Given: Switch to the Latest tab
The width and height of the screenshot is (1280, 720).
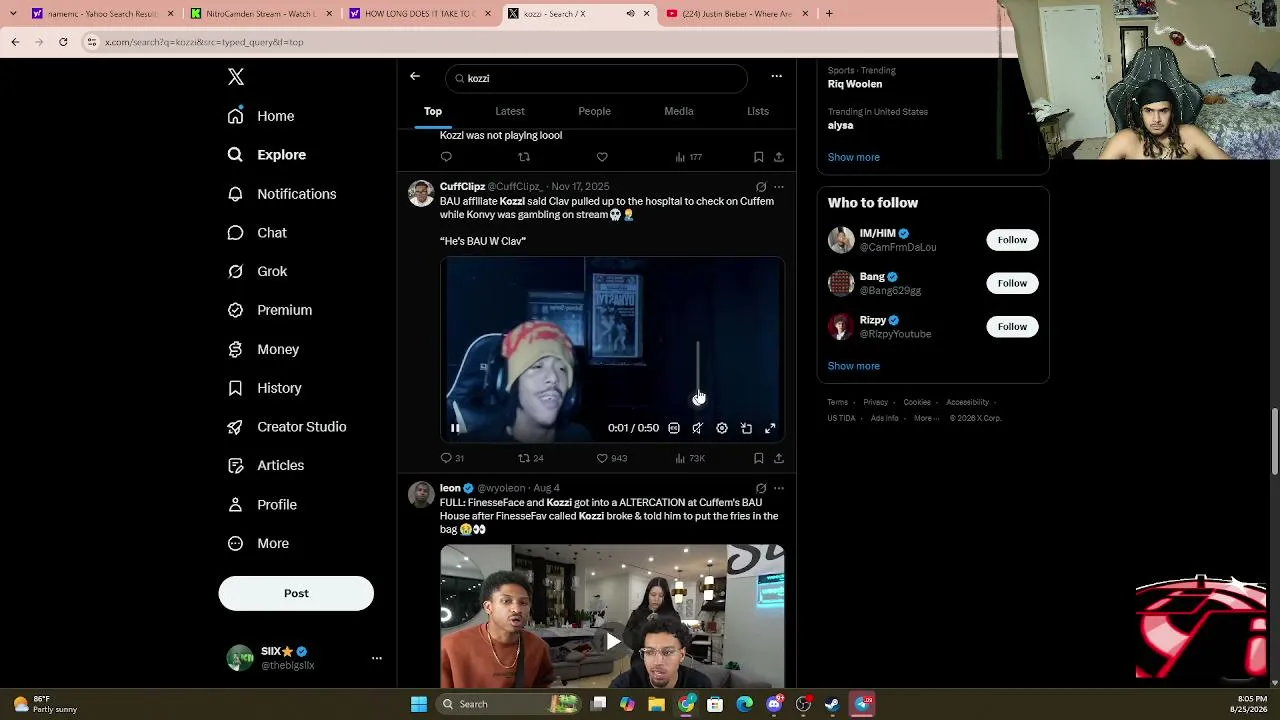Looking at the screenshot, I should [x=510, y=111].
